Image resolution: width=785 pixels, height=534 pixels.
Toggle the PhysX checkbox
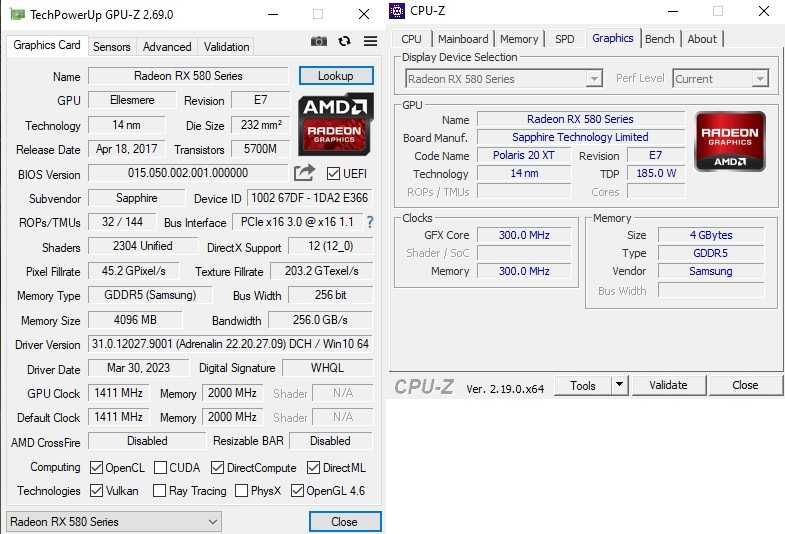pyautogui.click(x=241, y=490)
